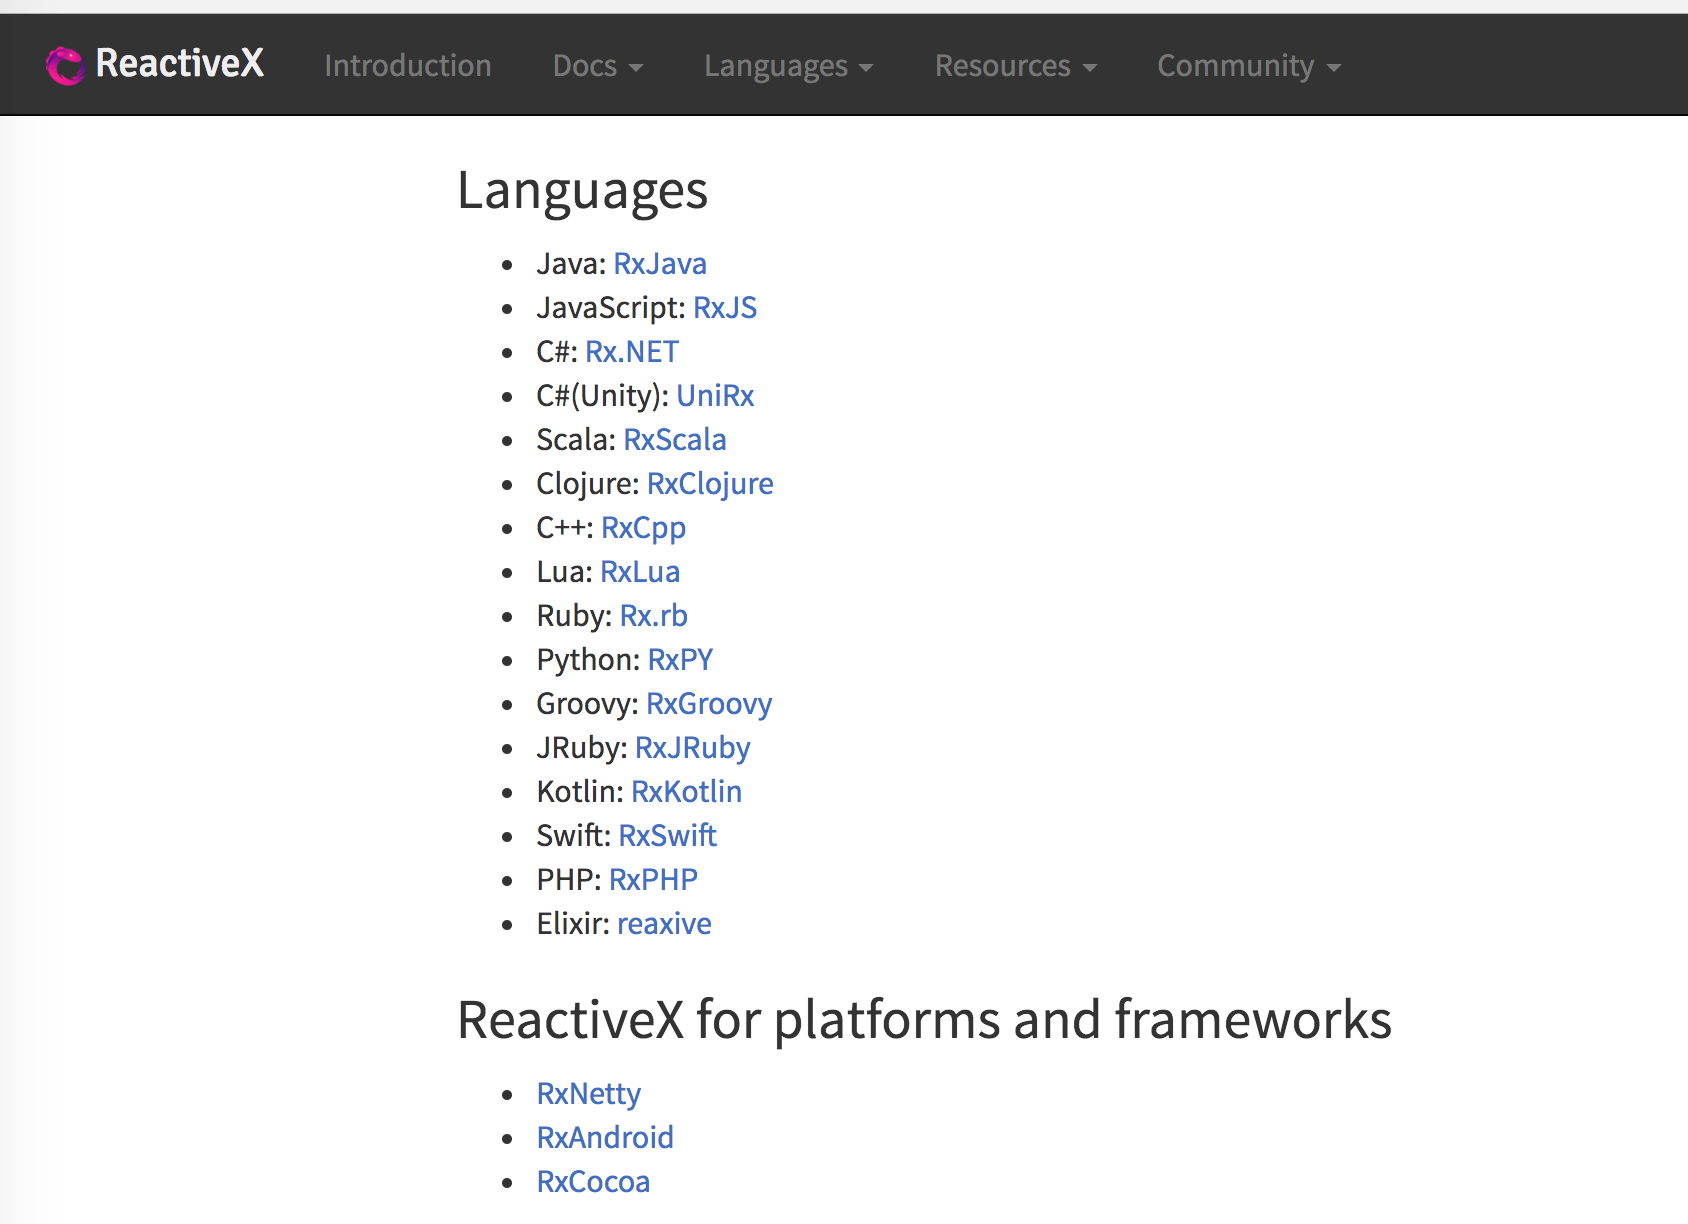Expand the Docs dropdown menu
This screenshot has height=1224, width=1688.
click(598, 66)
